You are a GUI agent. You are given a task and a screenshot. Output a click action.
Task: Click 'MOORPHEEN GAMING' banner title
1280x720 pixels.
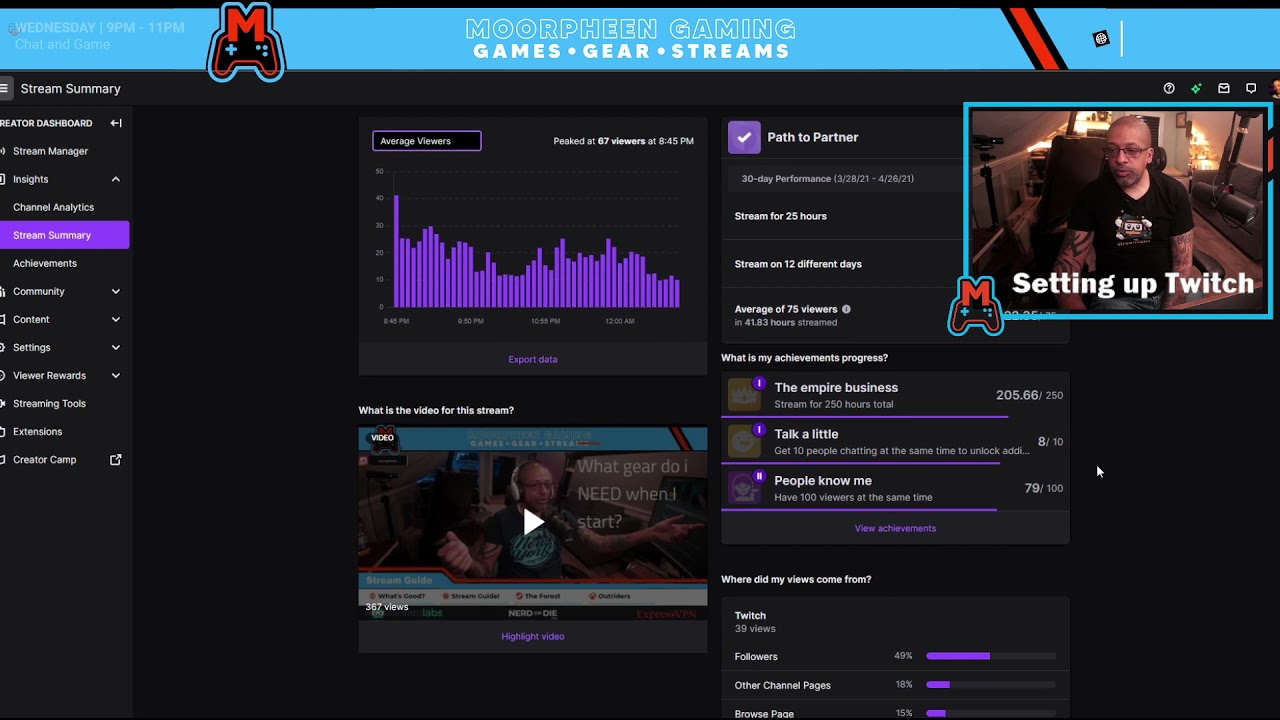click(x=631, y=29)
